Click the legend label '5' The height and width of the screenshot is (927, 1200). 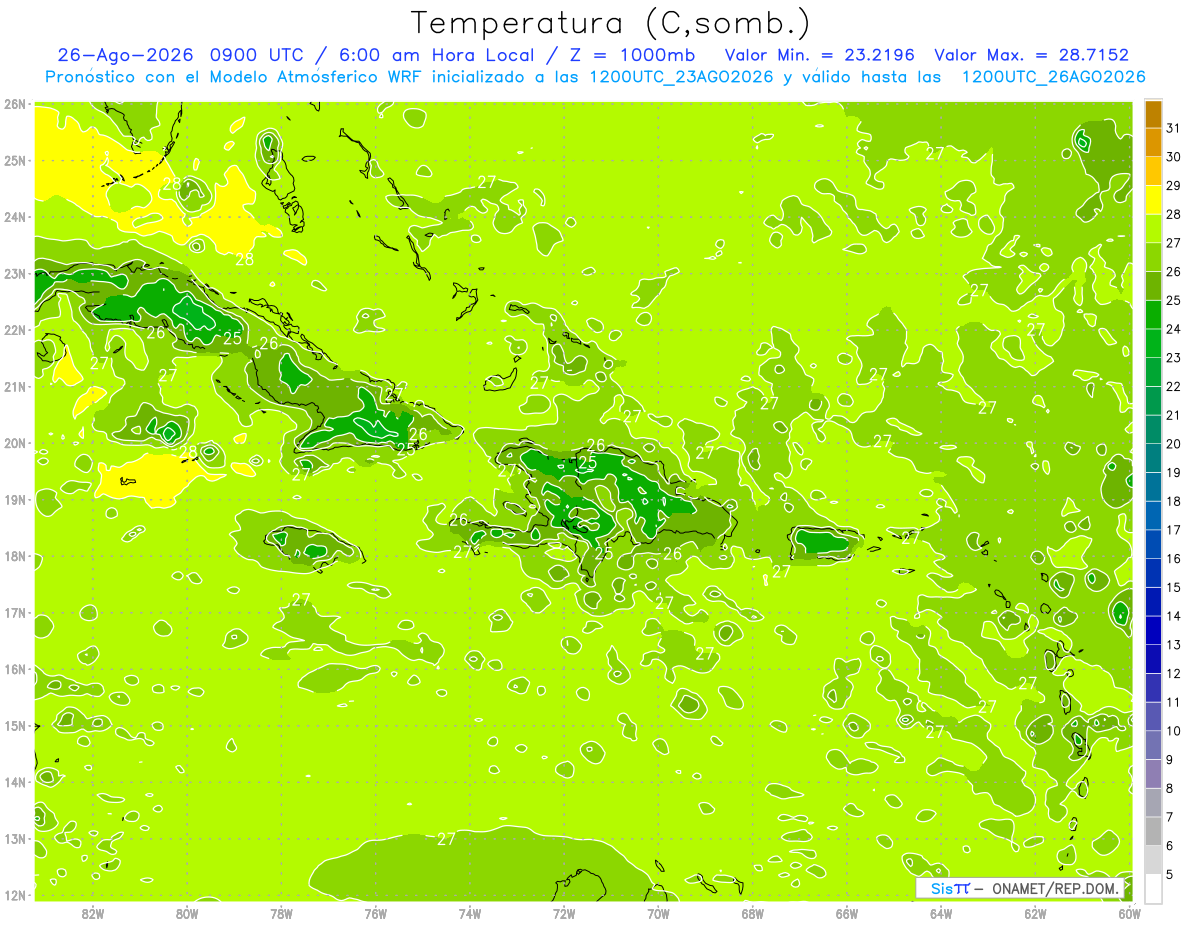(1170, 874)
